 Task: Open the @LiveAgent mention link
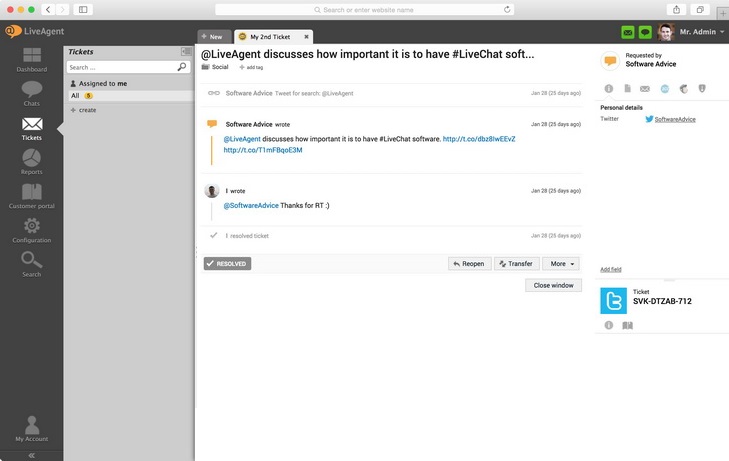(242, 139)
